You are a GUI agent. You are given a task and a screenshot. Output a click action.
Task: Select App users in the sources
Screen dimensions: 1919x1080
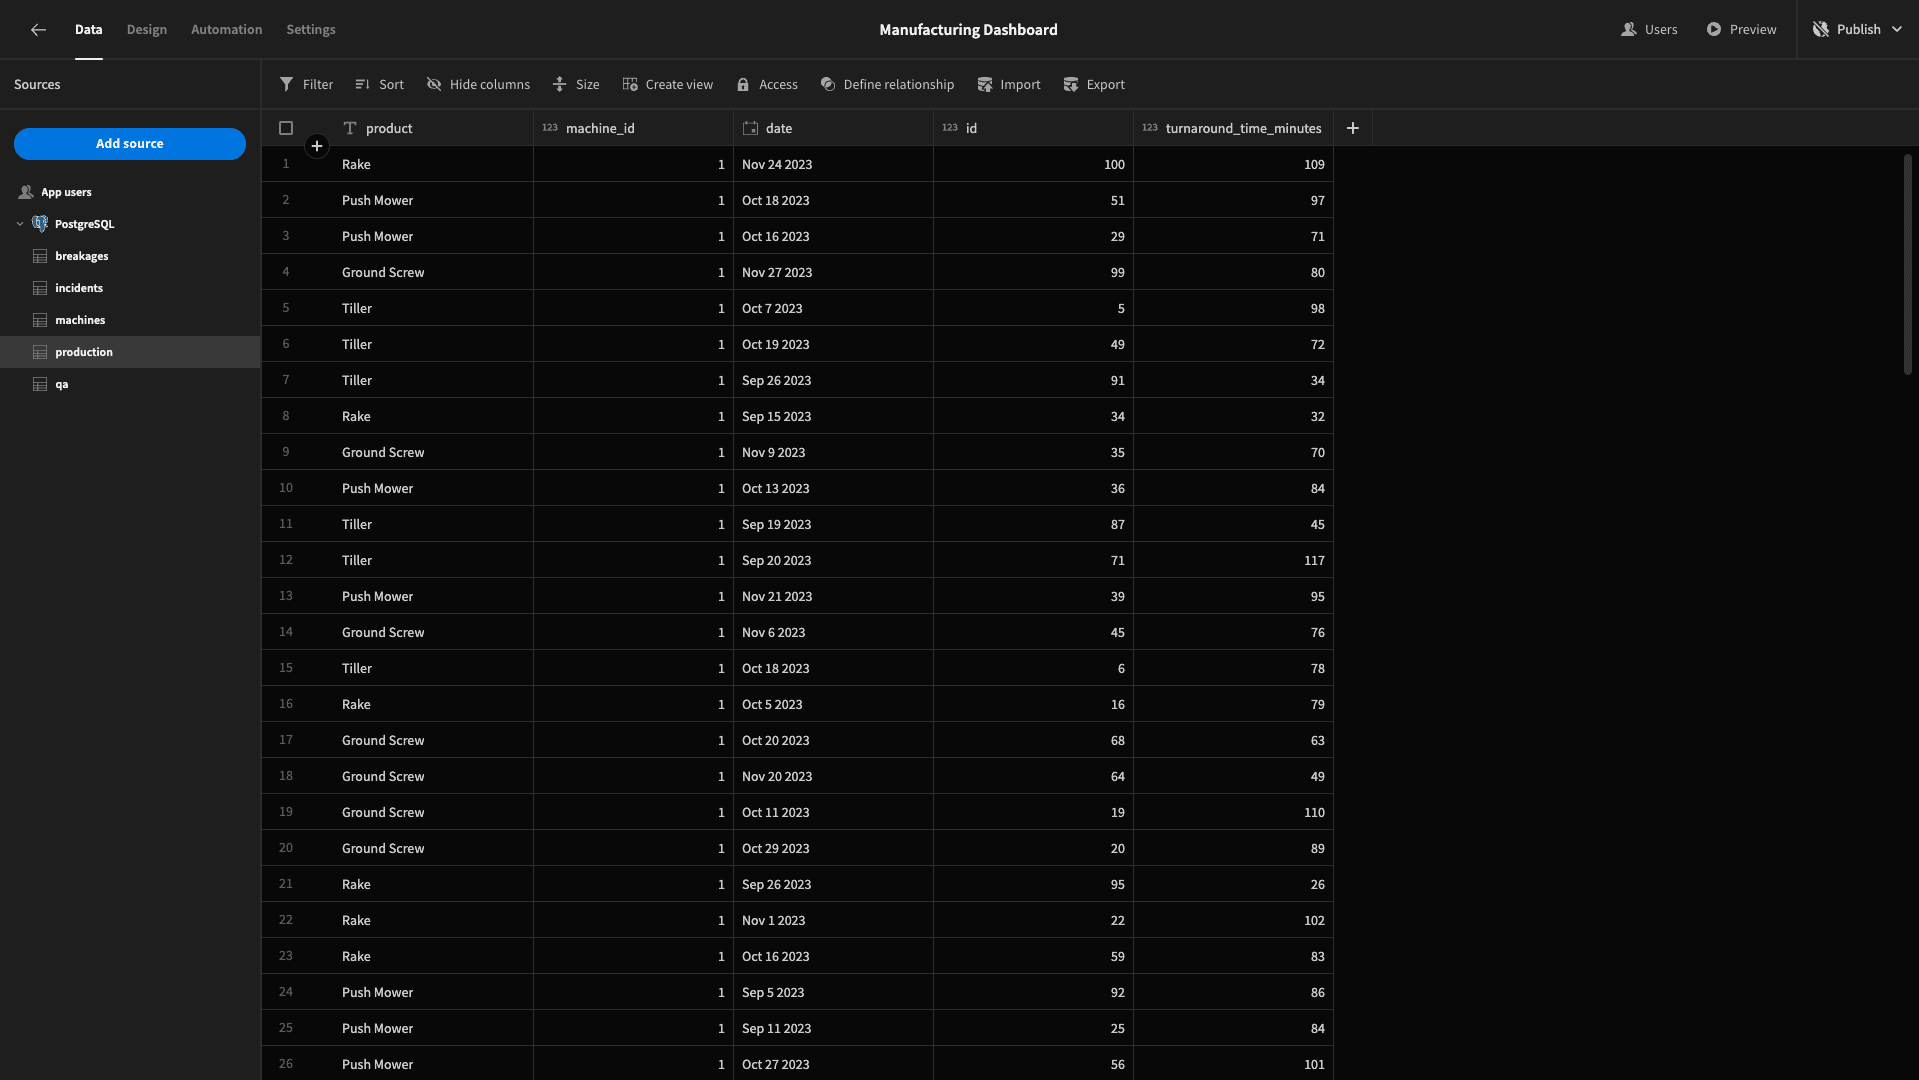point(130,192)
